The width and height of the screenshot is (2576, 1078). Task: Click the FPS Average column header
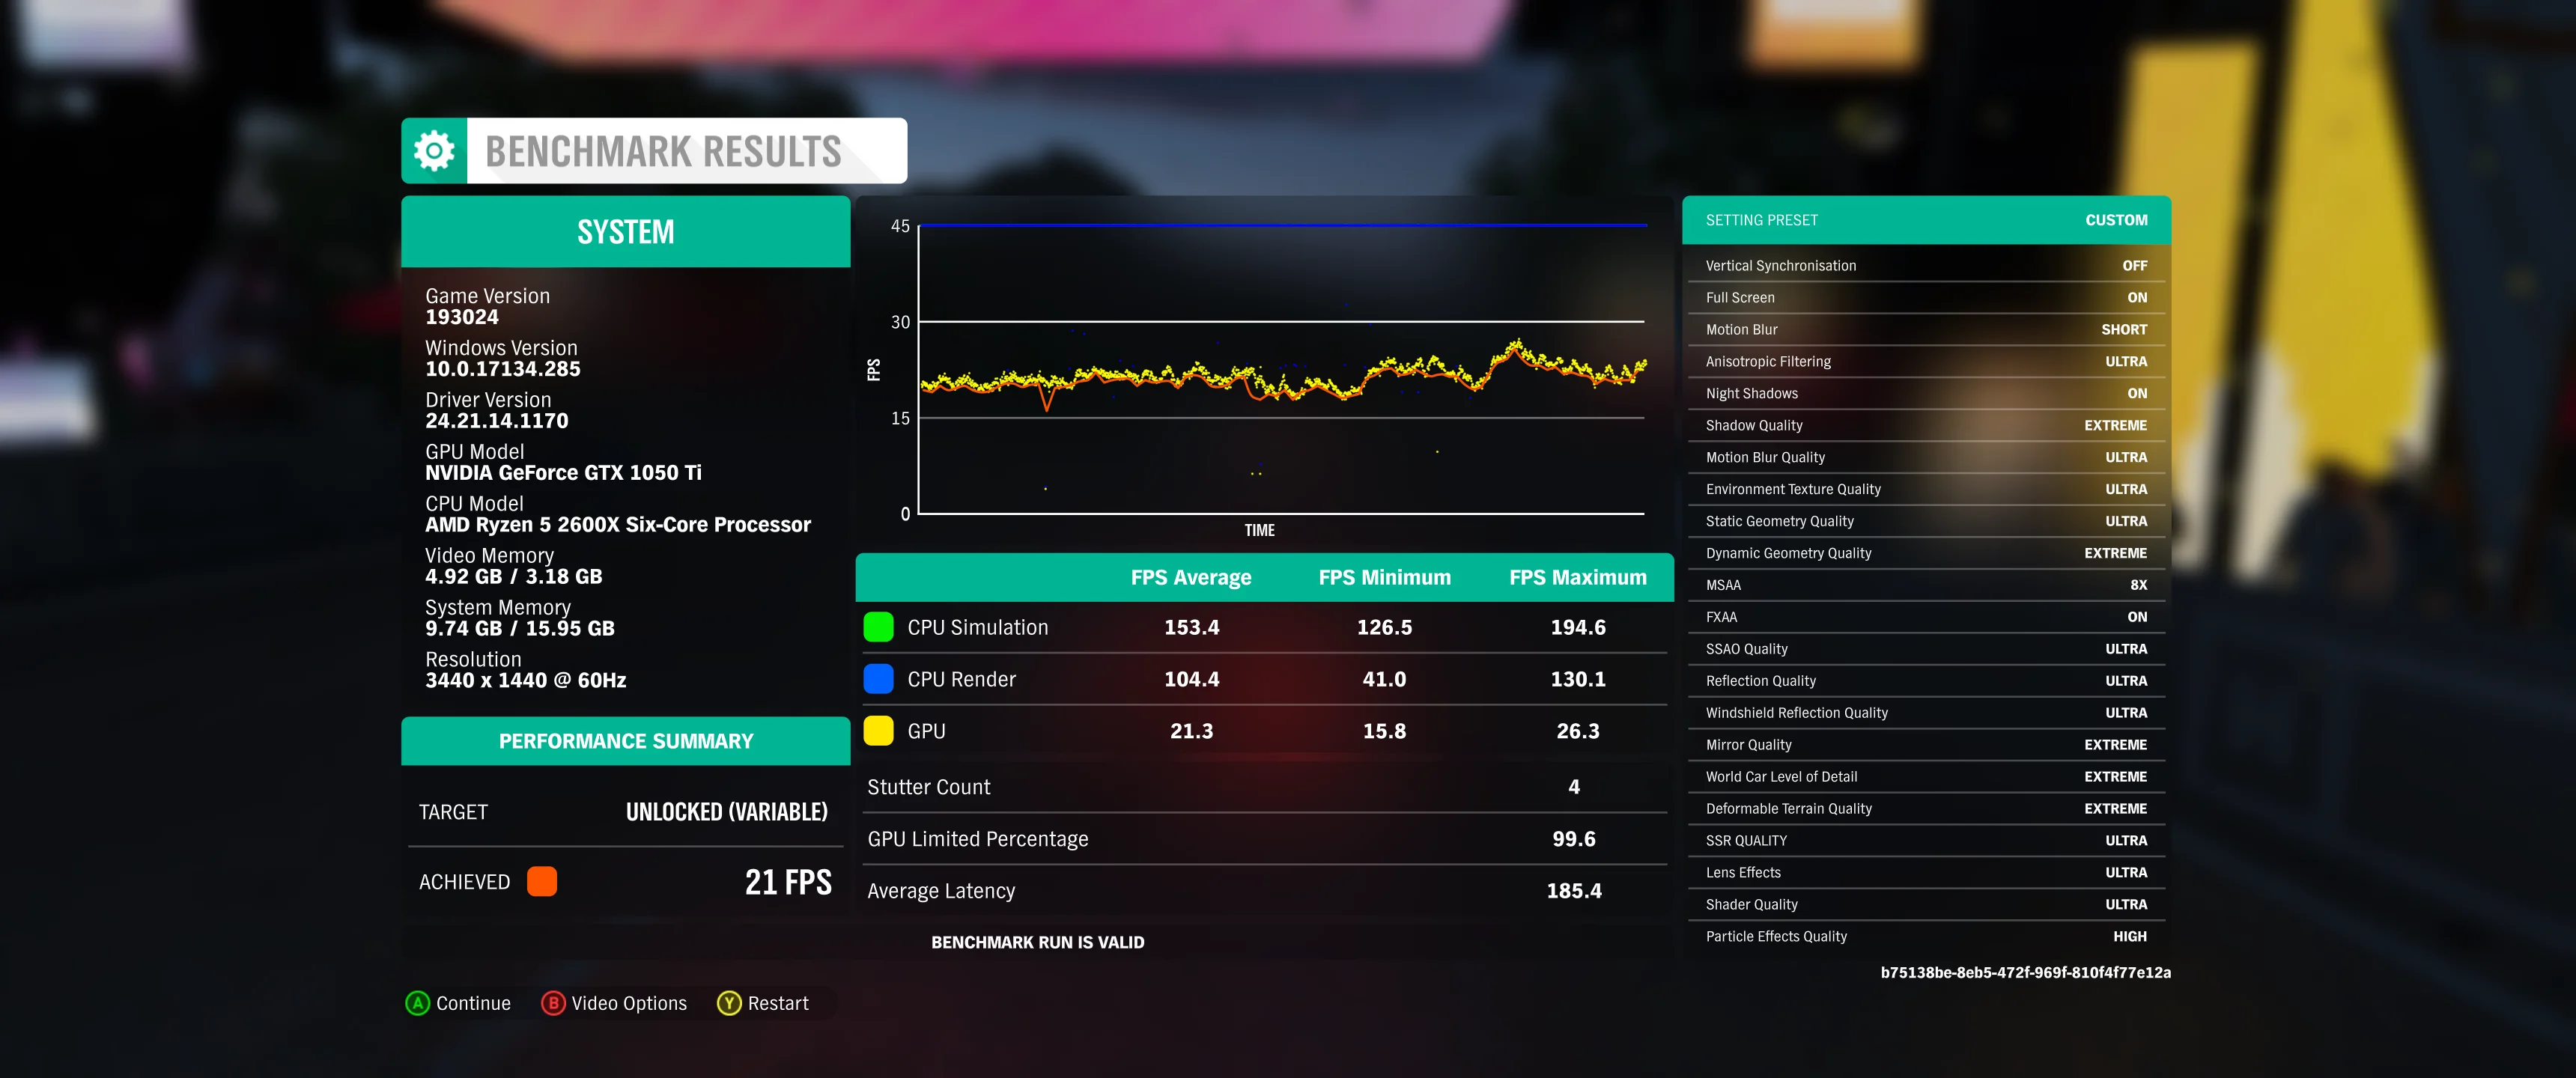[1191, 577]
